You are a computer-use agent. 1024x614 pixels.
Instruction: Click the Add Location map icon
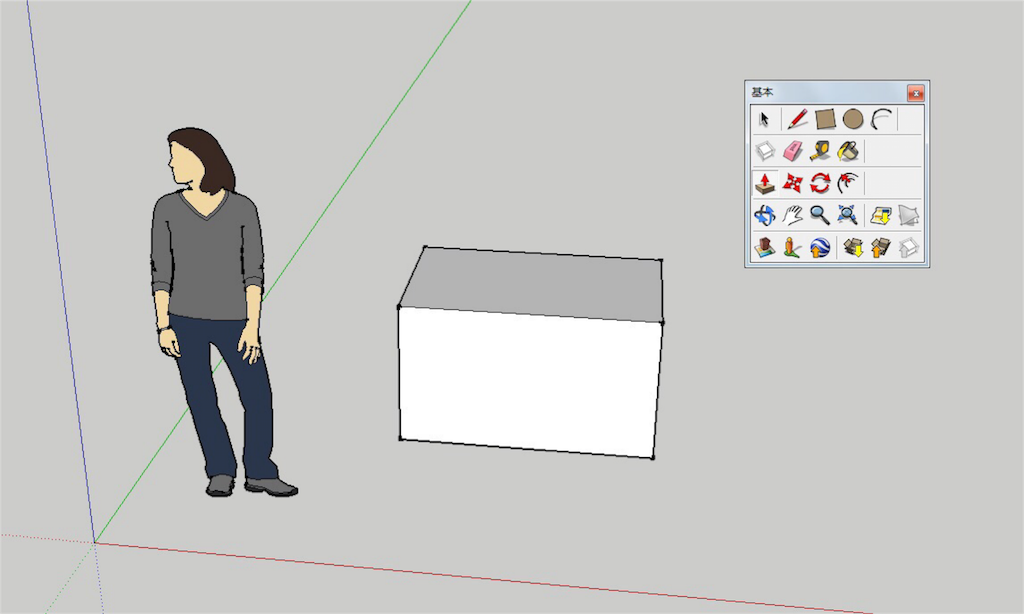pos(881,215)
